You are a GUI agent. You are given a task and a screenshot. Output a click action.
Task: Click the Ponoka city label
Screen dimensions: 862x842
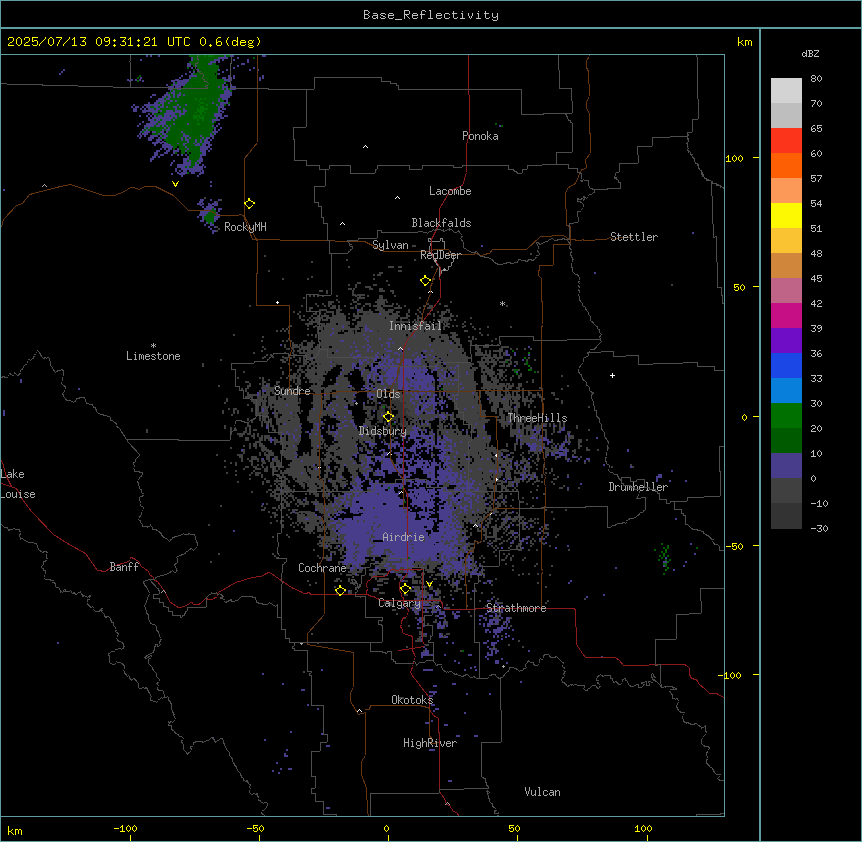tap(480, 136)
